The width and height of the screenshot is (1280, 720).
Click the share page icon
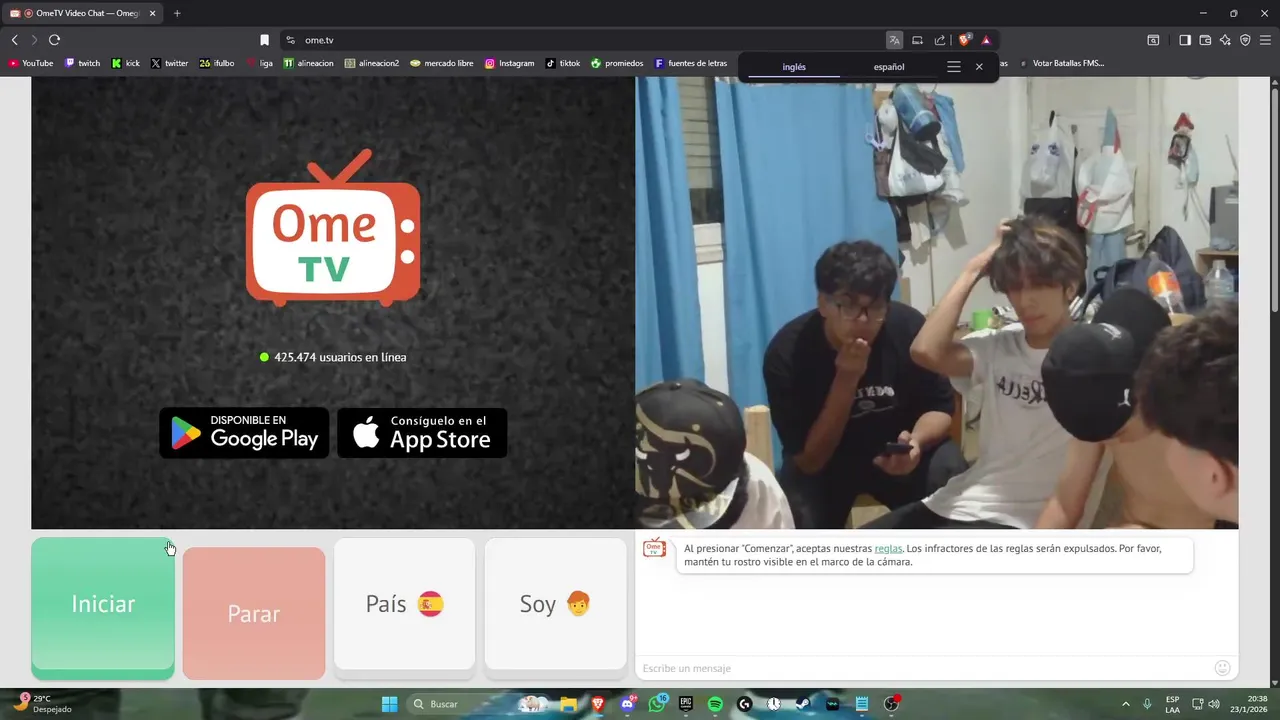point(940,40)
